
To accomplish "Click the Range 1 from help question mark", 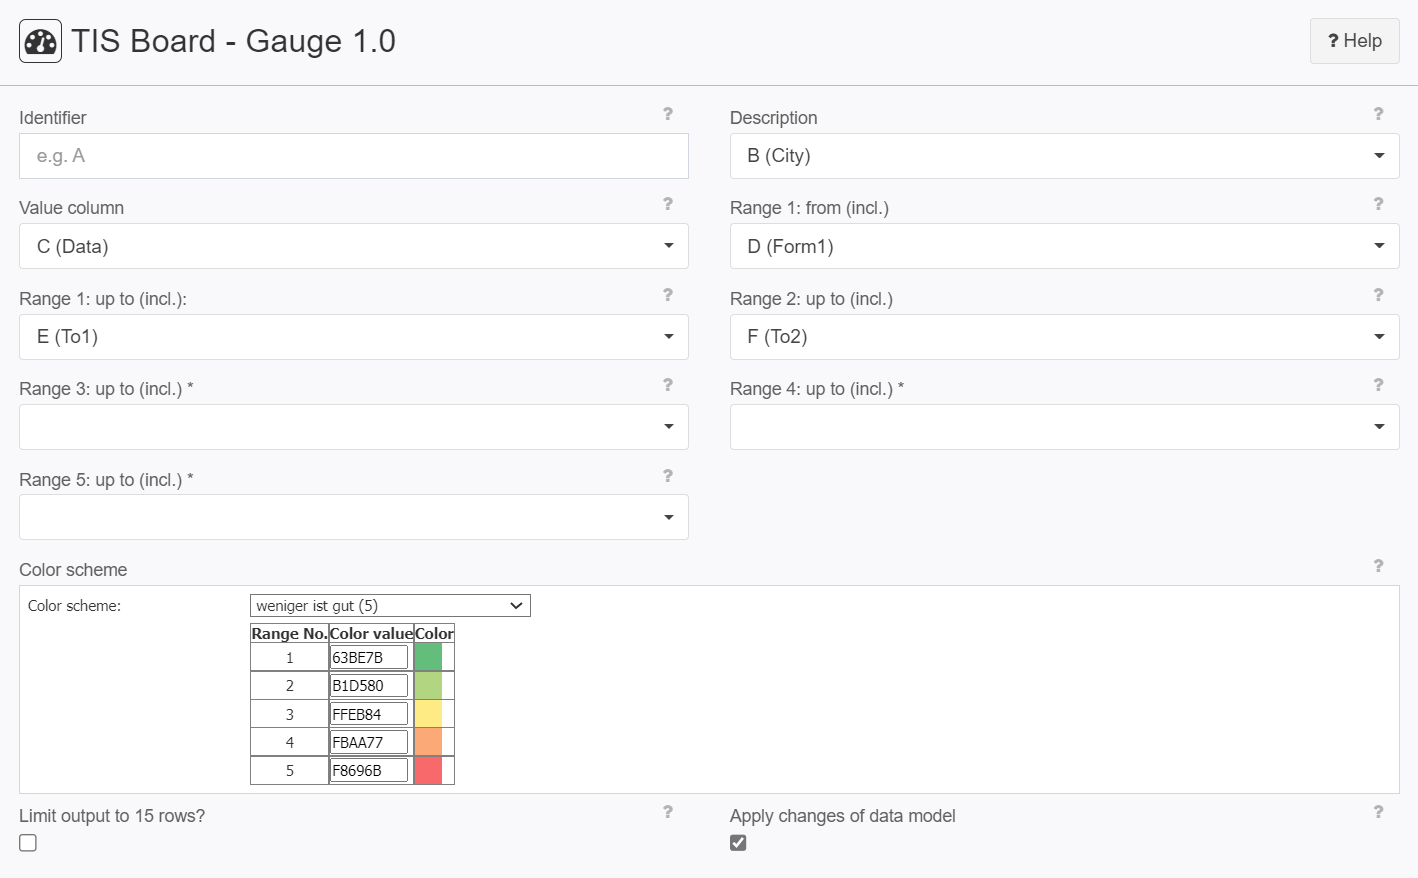I will point(1378,204).
